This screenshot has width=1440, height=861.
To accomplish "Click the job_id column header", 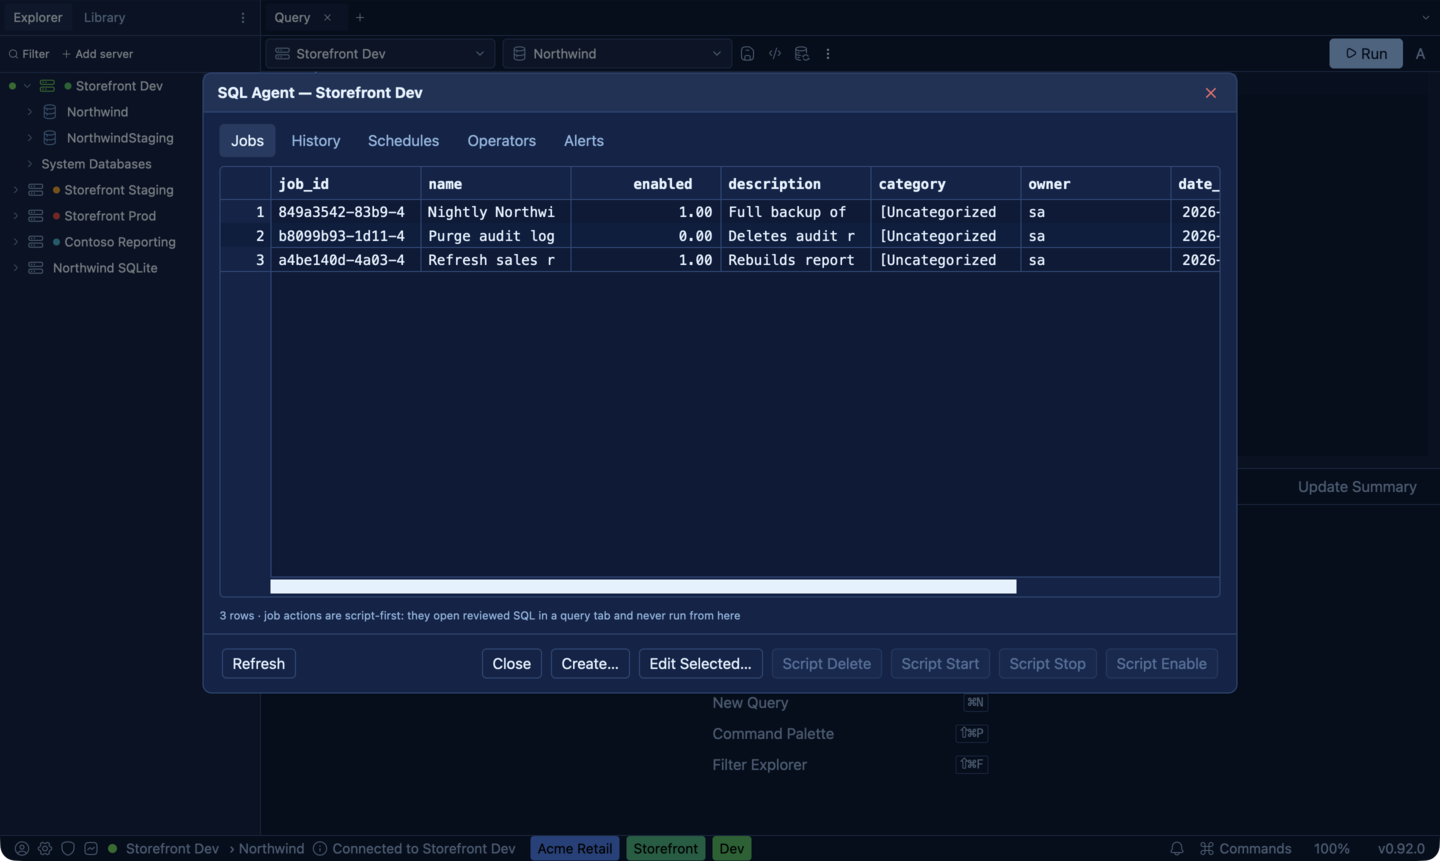I will 345,184.
